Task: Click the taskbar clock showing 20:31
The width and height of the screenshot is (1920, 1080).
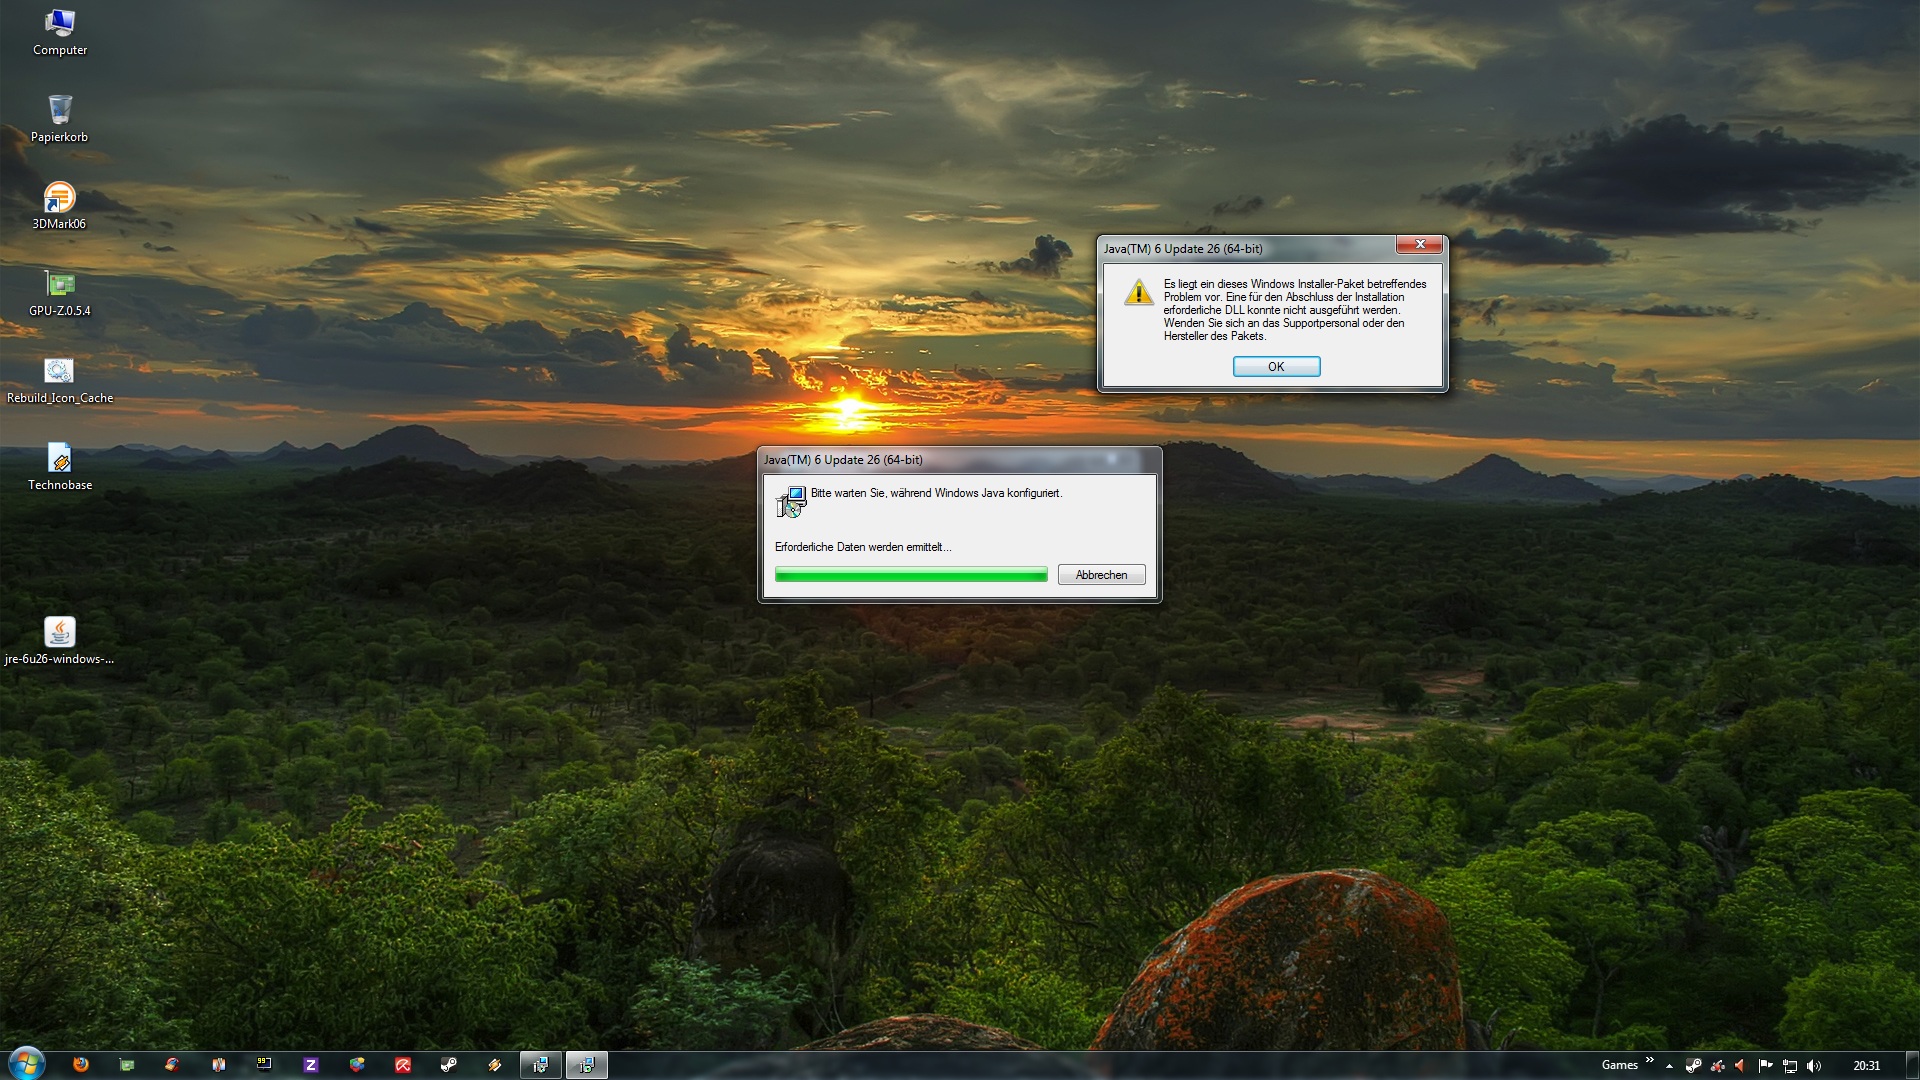Action: tap(1866, 1066)
